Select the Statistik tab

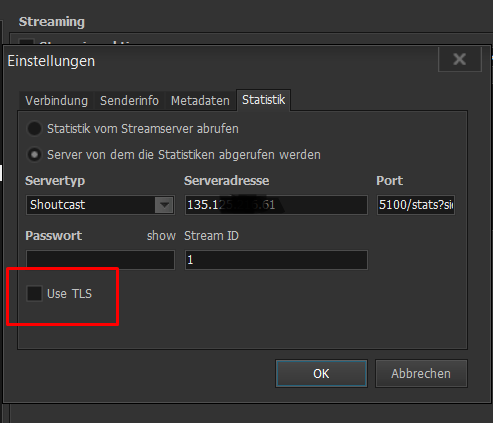click(263, 100)
